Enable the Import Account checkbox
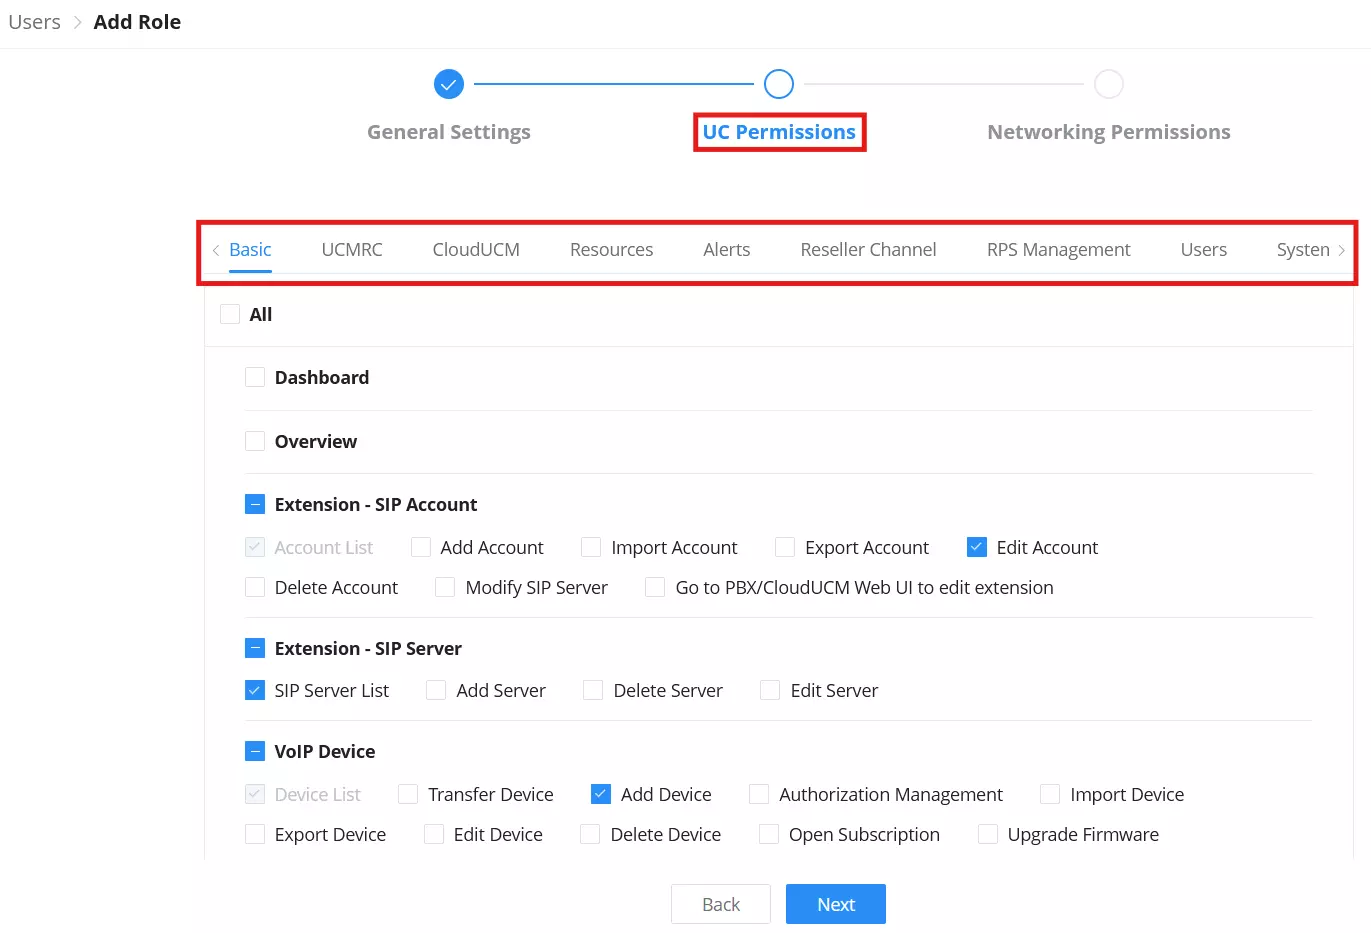 [591, 547]
